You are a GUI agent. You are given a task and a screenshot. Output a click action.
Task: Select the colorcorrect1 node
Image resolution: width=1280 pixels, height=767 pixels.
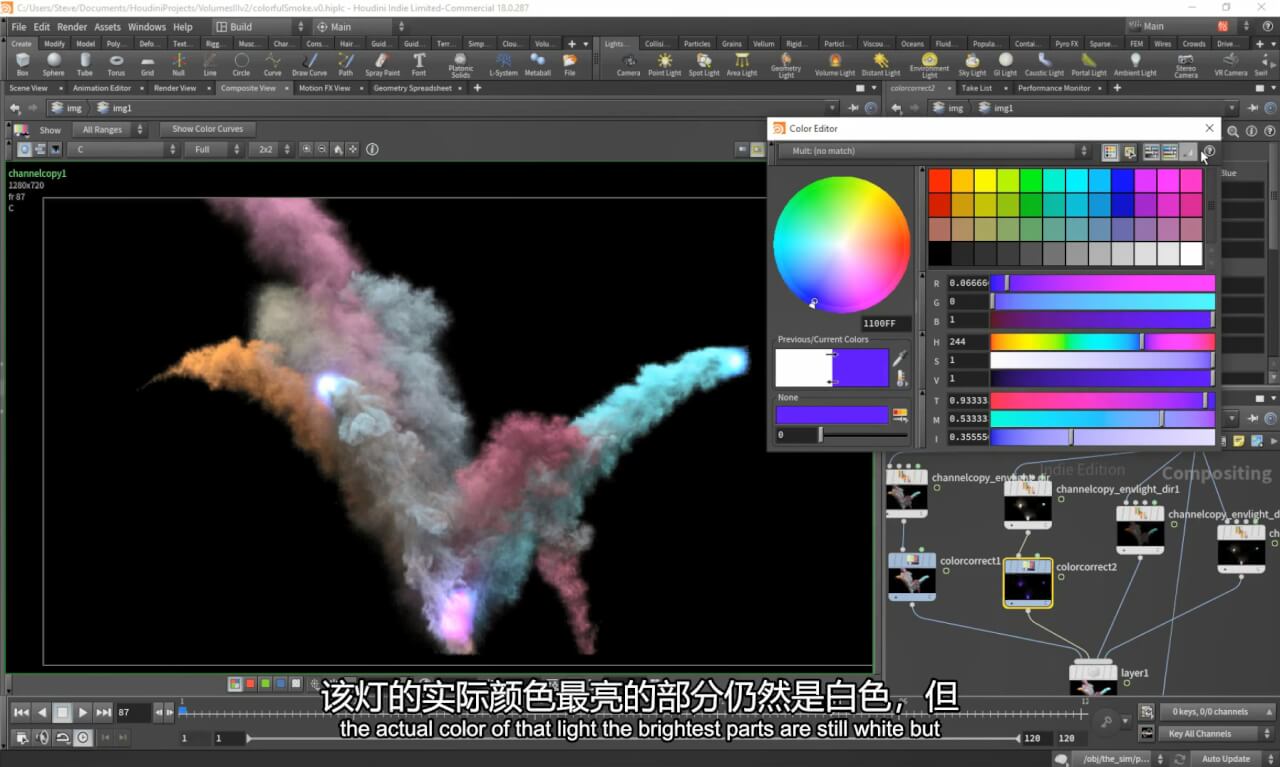(x=912, y=577)
